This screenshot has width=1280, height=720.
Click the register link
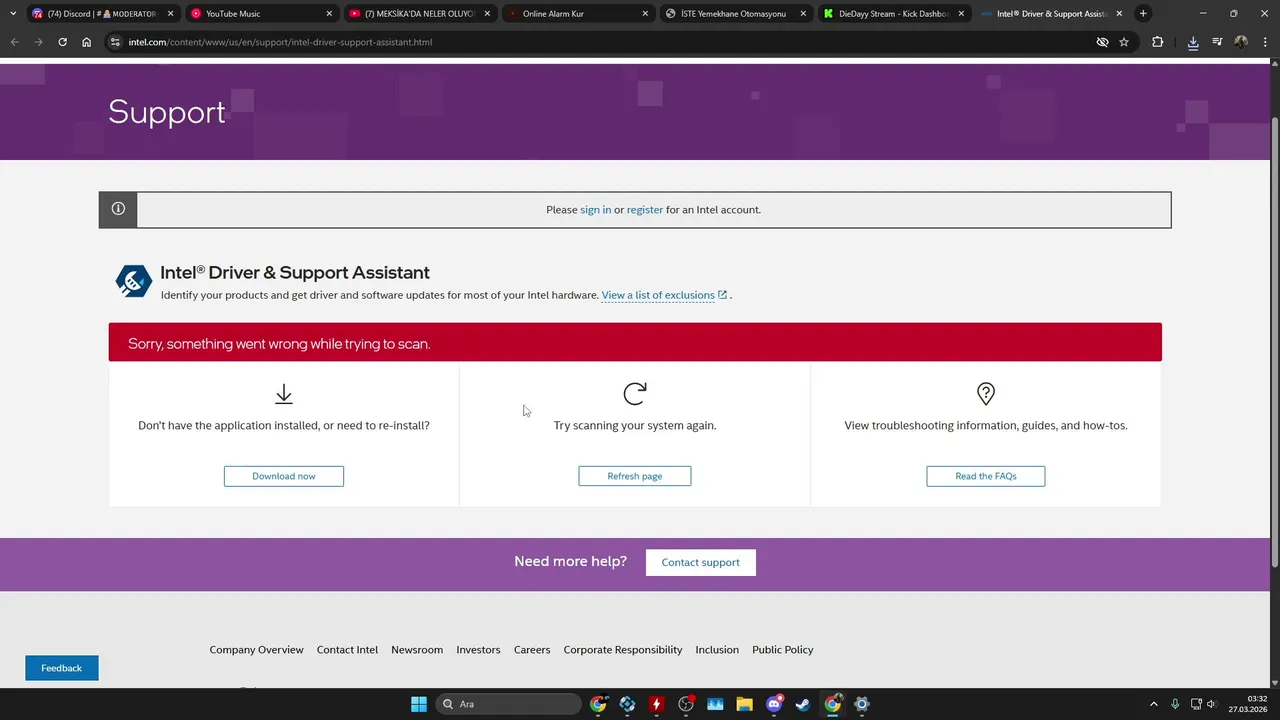[x=645, y=210]
